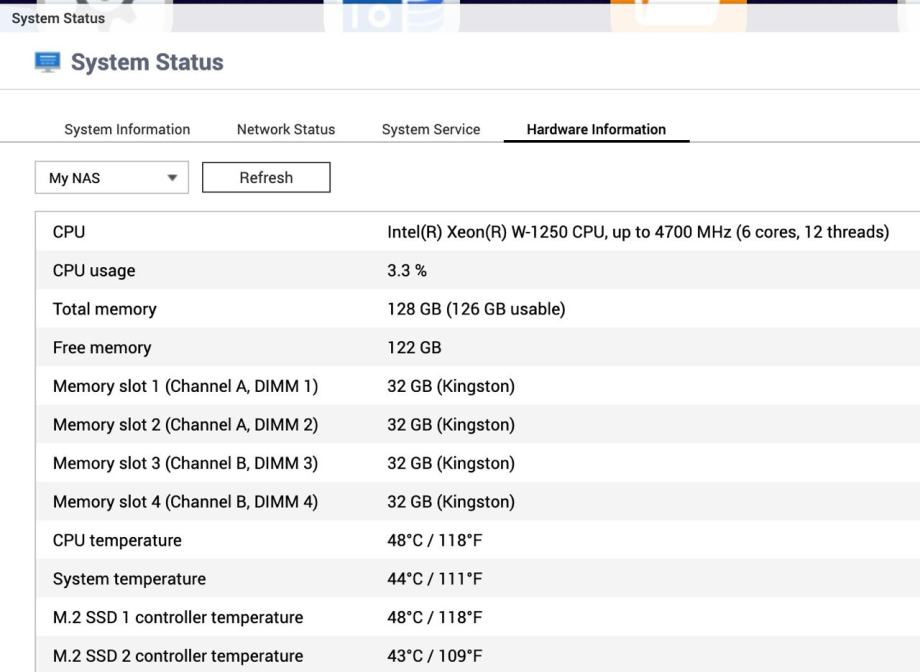
Task: Click the Free memory 122 GB value
Action: tap(414, 348)
